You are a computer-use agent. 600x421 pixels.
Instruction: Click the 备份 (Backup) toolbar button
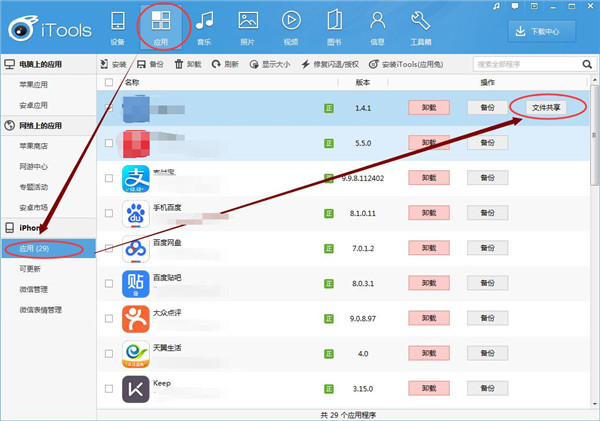click(150, 64)
